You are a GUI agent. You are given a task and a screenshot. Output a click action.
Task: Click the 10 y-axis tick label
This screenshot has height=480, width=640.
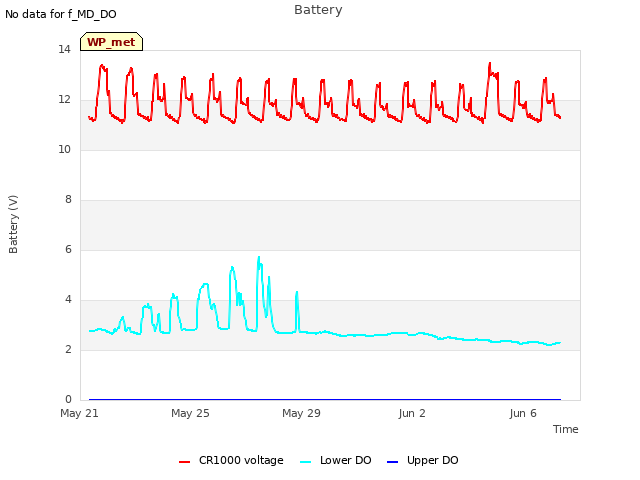[x=64, y=149]
